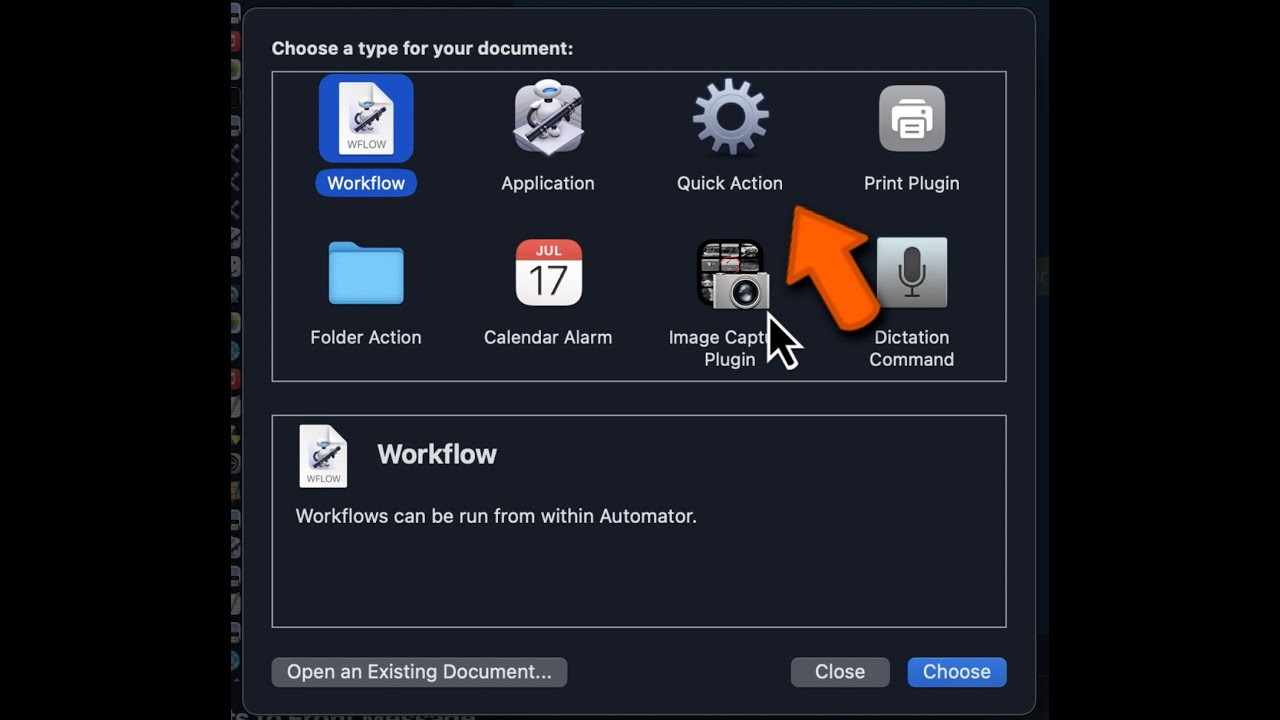Select the Image Capture Plugin camera icon
This screenshot has height=720, width=1280.
(733, 274)
